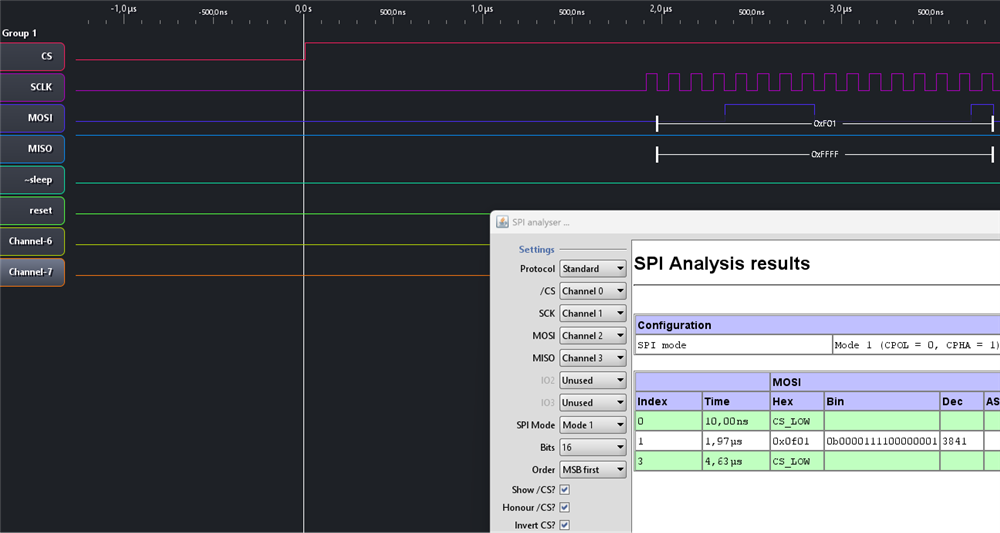Toggle the Show /CS? checkbox
The image size is (1000, 533).
pyautogui.click(x=564, y=490)
